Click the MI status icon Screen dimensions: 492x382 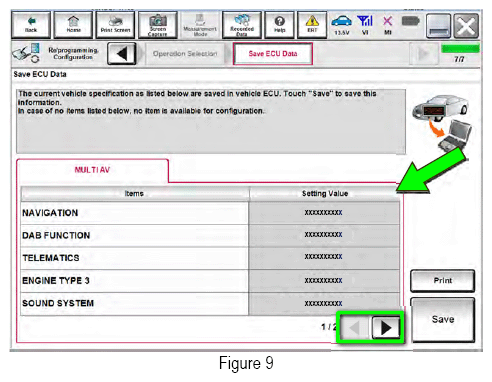coord(387,25)
